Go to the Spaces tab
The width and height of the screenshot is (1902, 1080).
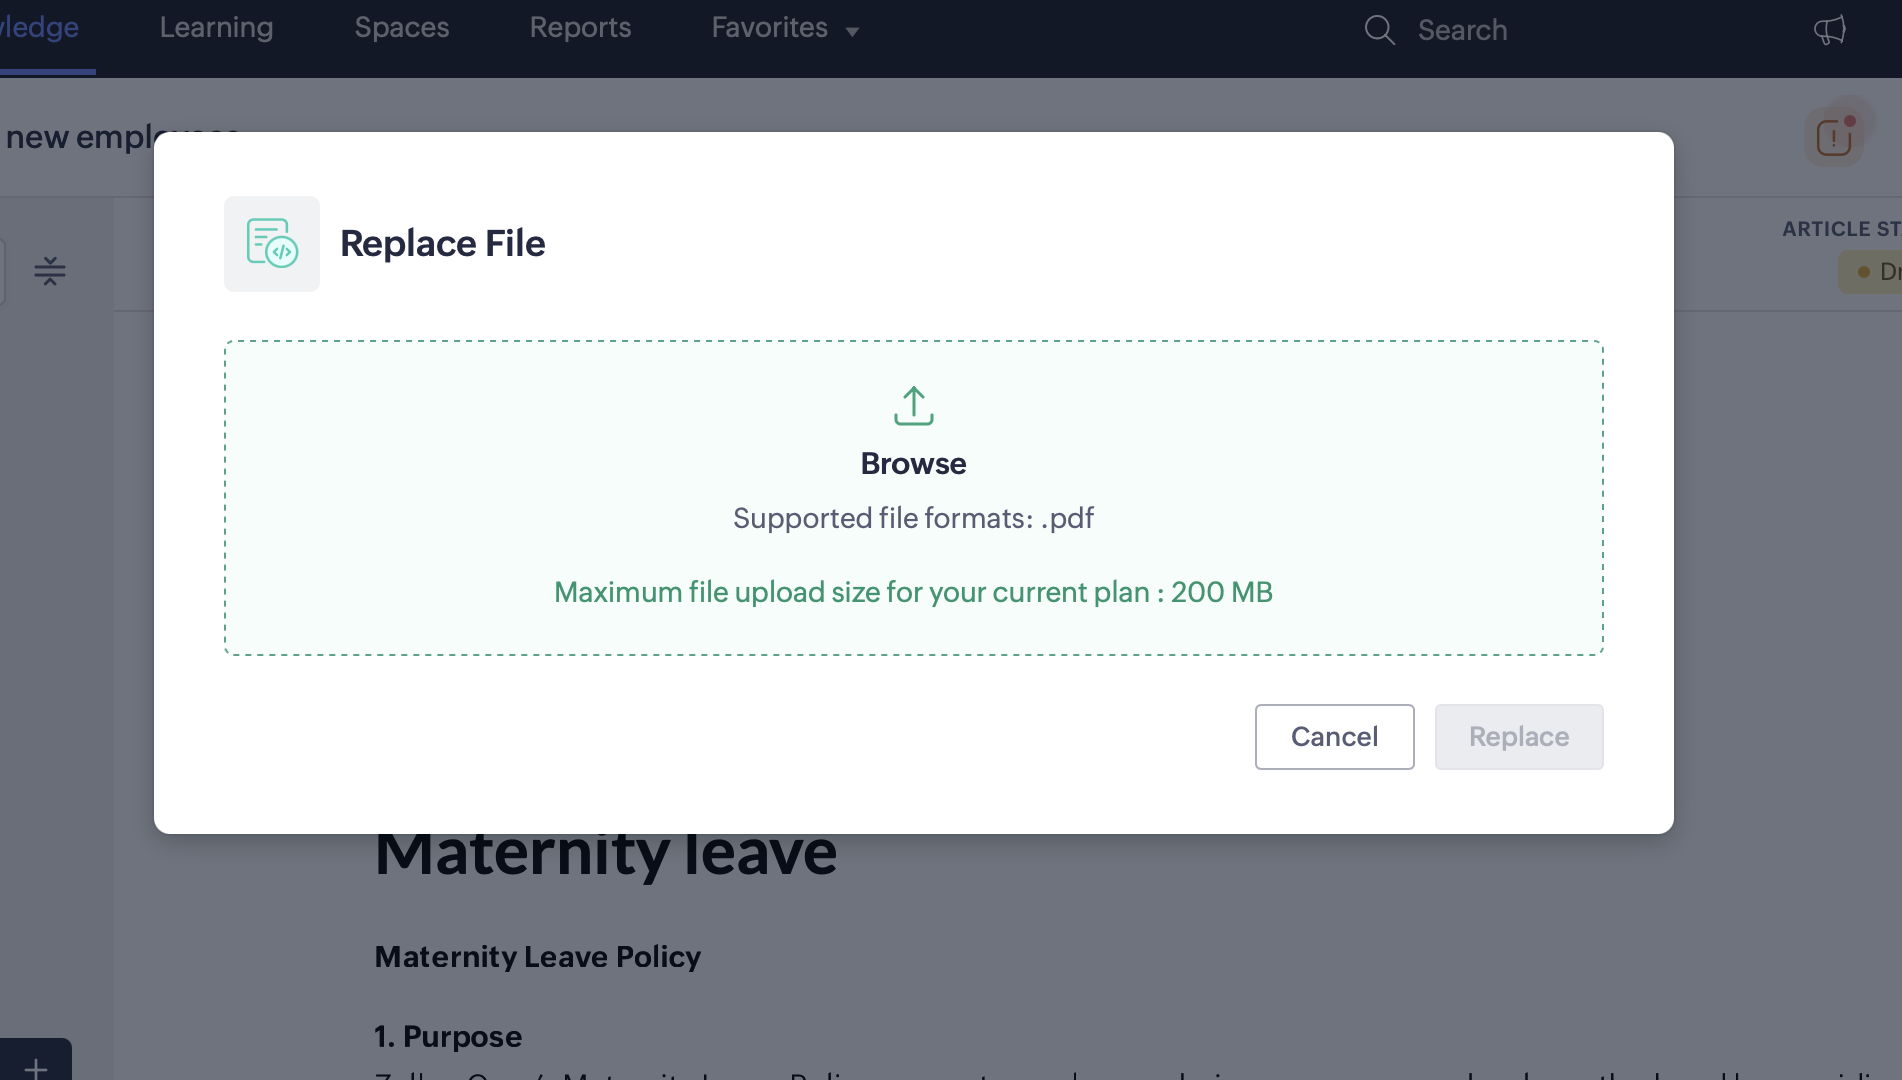(402, 28)
